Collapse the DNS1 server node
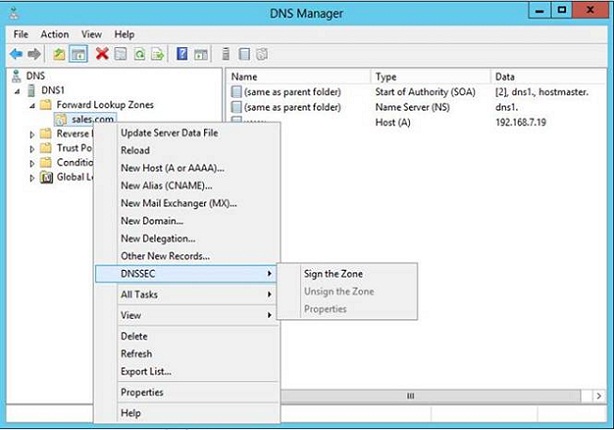Screen dimensions: 614x430 coord(18,91)
